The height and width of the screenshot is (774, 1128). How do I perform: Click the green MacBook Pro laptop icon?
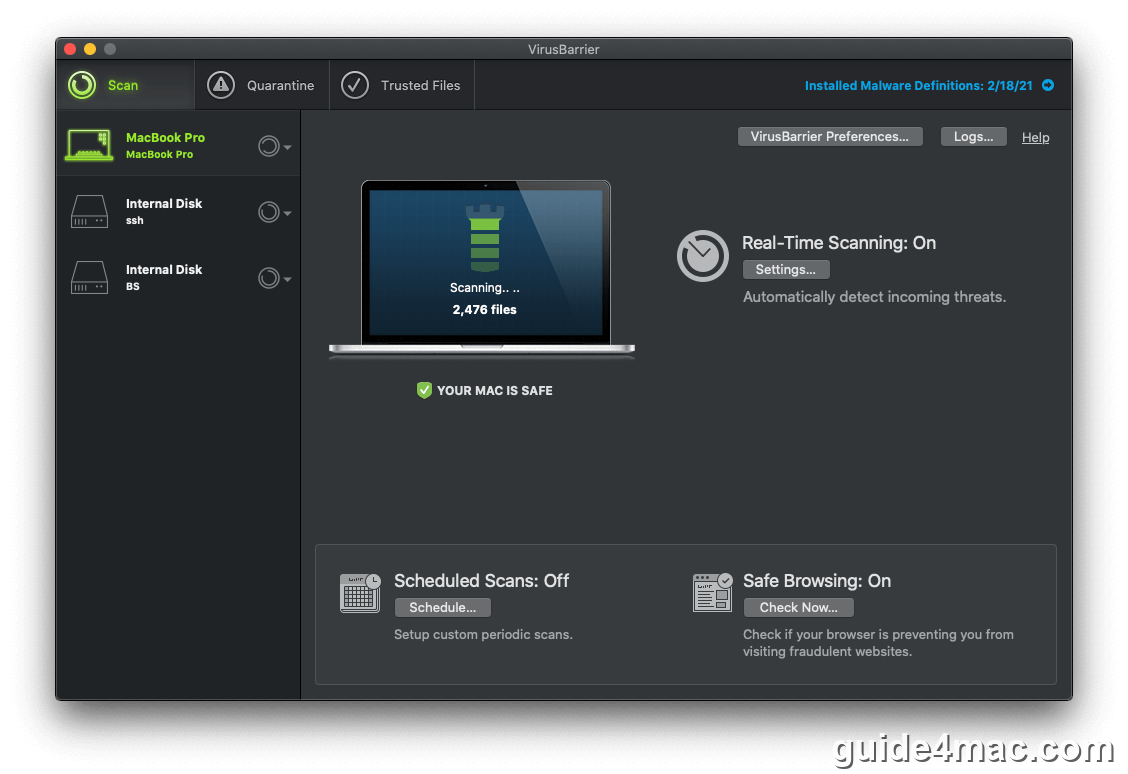point(89,145)
